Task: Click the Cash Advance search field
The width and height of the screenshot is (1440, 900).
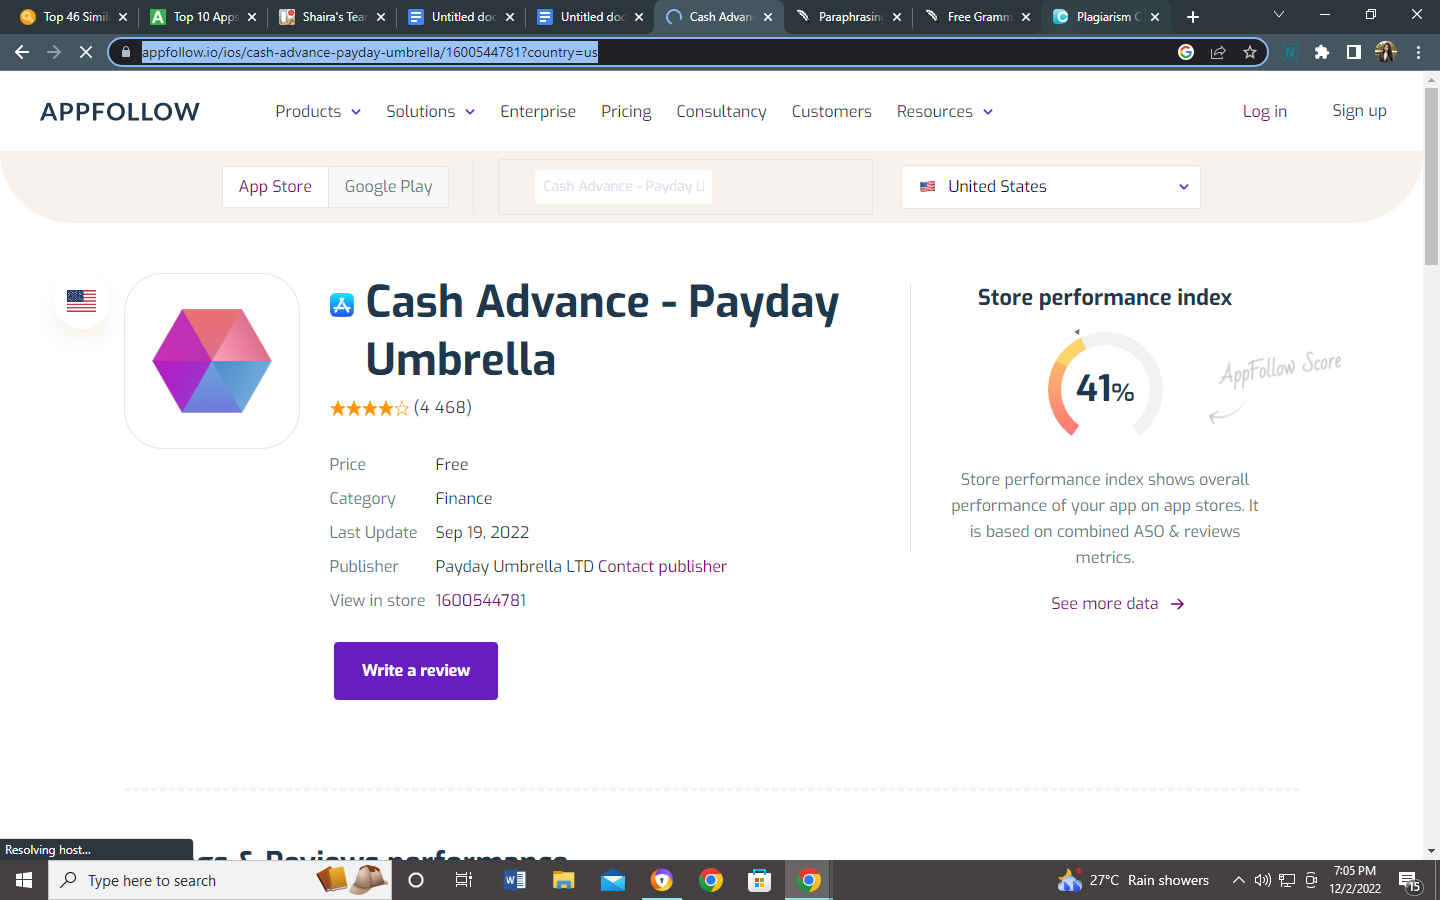Action: pyautogui.click(x=623, y=187)
